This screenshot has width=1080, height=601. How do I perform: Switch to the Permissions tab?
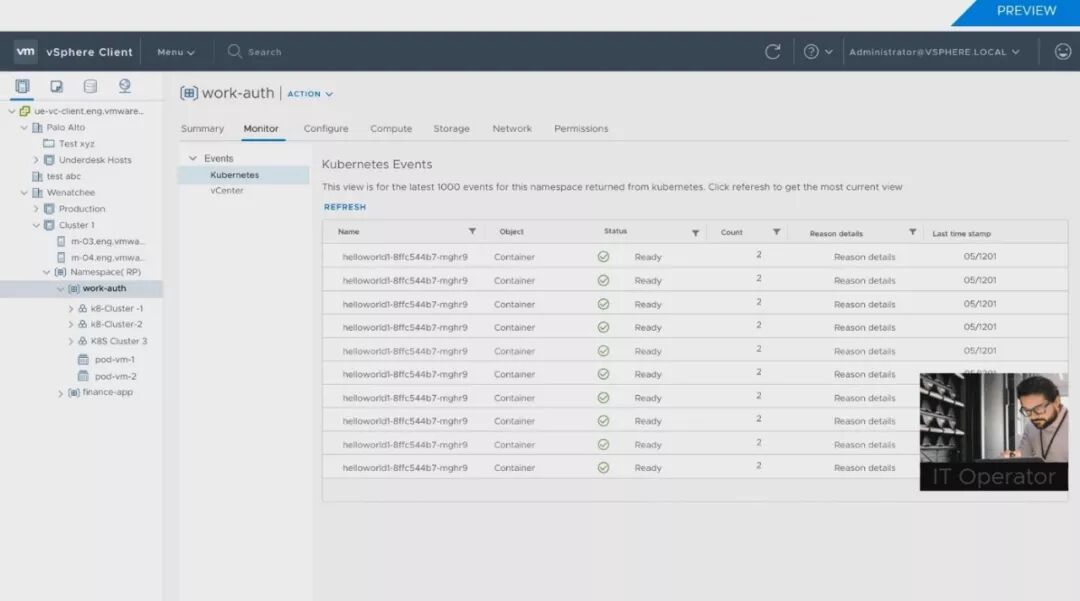point(581,129)
